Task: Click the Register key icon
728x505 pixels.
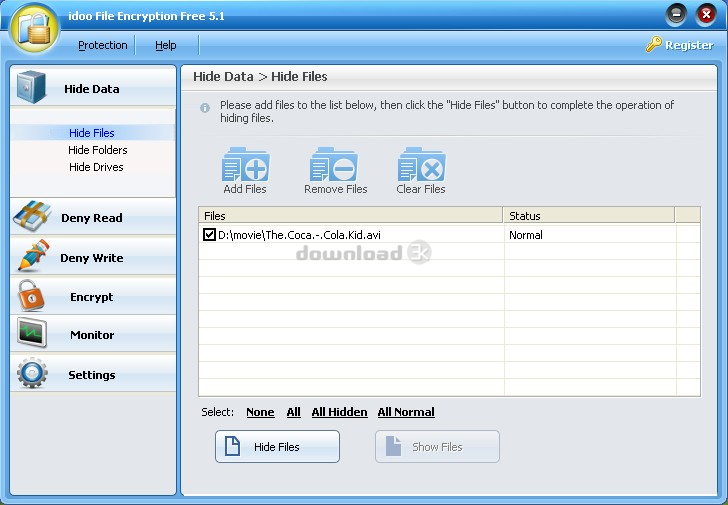Action: [x=654, y=44]
